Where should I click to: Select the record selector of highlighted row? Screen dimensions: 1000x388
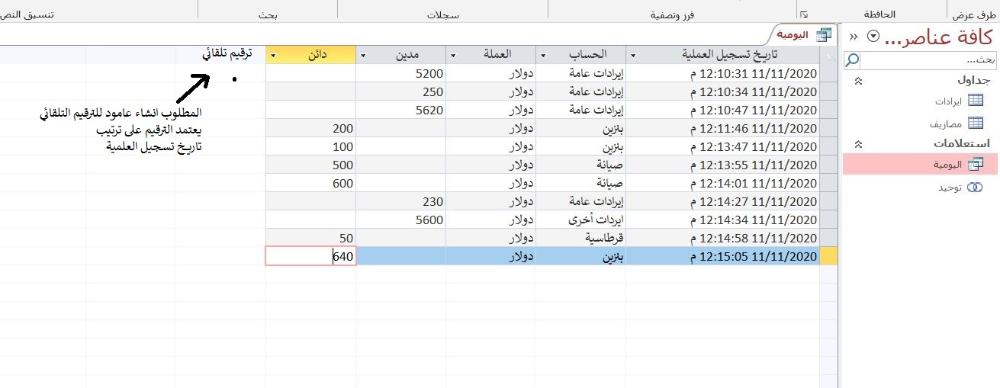pyautogui.click(x=828, y=257)
